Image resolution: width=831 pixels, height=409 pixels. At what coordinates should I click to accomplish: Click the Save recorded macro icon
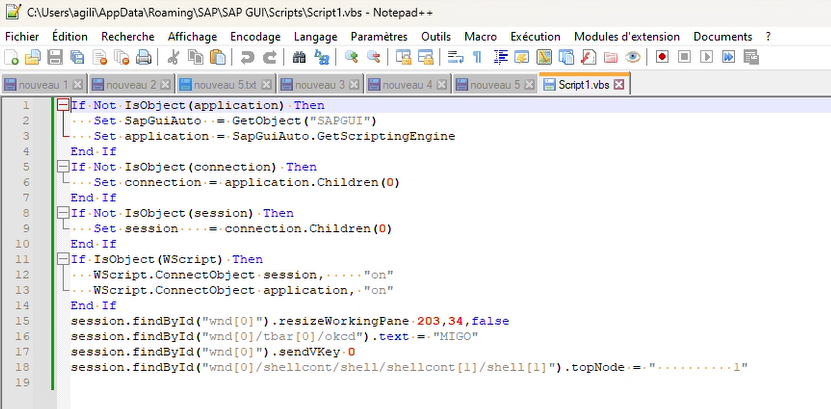(751, 57)
